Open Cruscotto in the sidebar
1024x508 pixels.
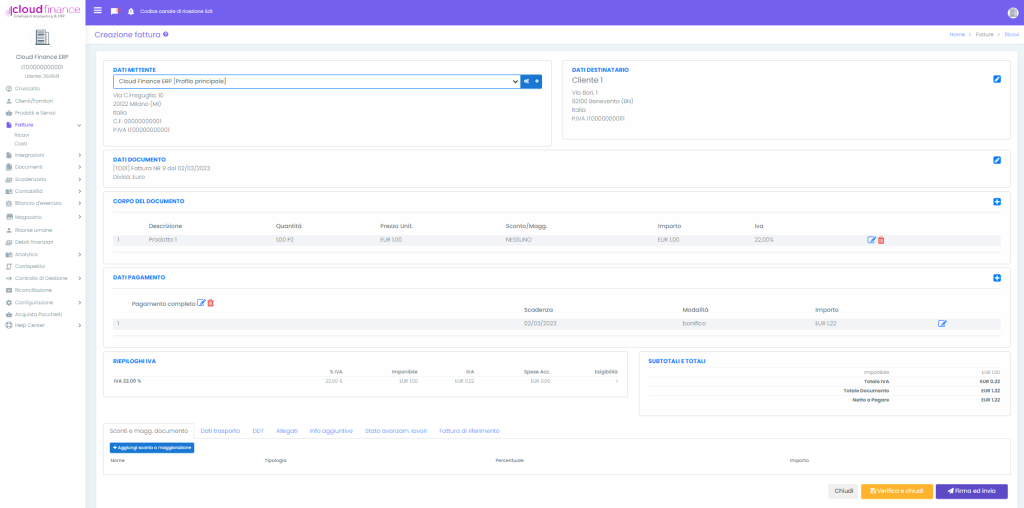tap(27, 88)
